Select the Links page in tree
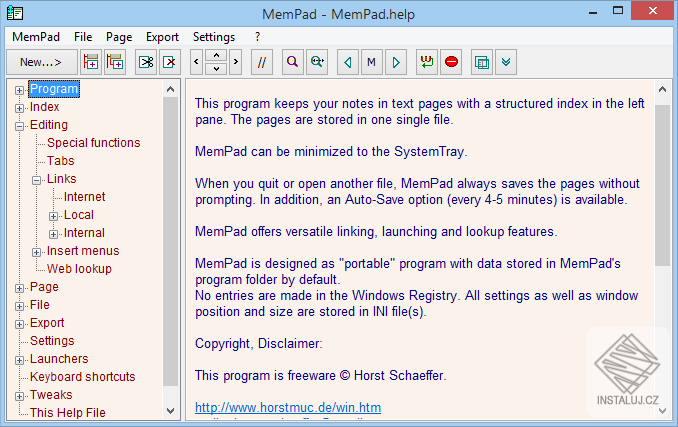Viewport: 678px width, 427px height. 61,179
